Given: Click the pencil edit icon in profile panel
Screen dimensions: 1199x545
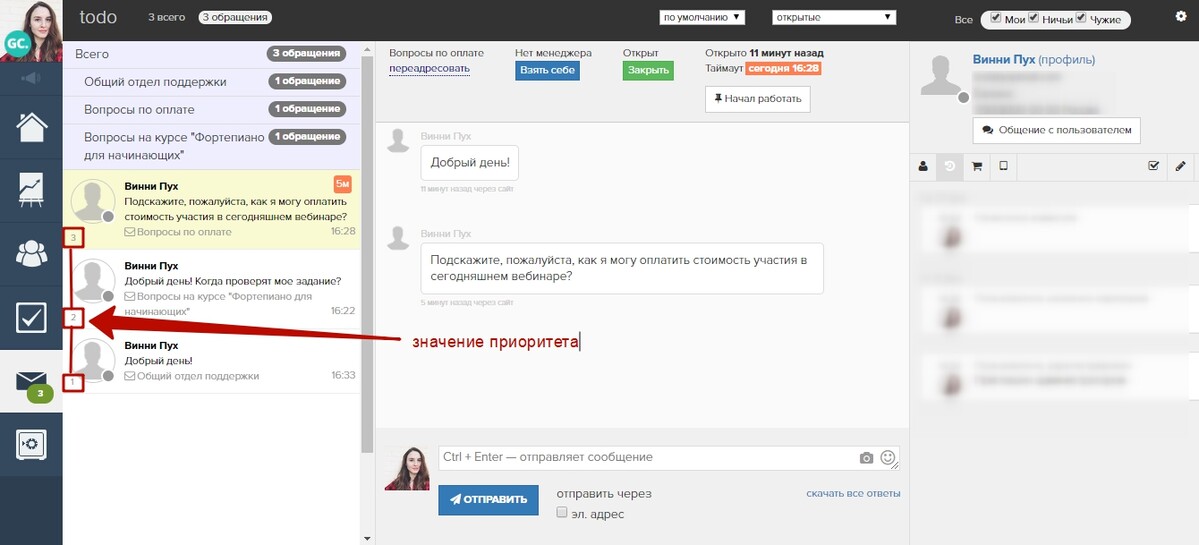Looking at the screenshot, I should (x=1180, y=166).
